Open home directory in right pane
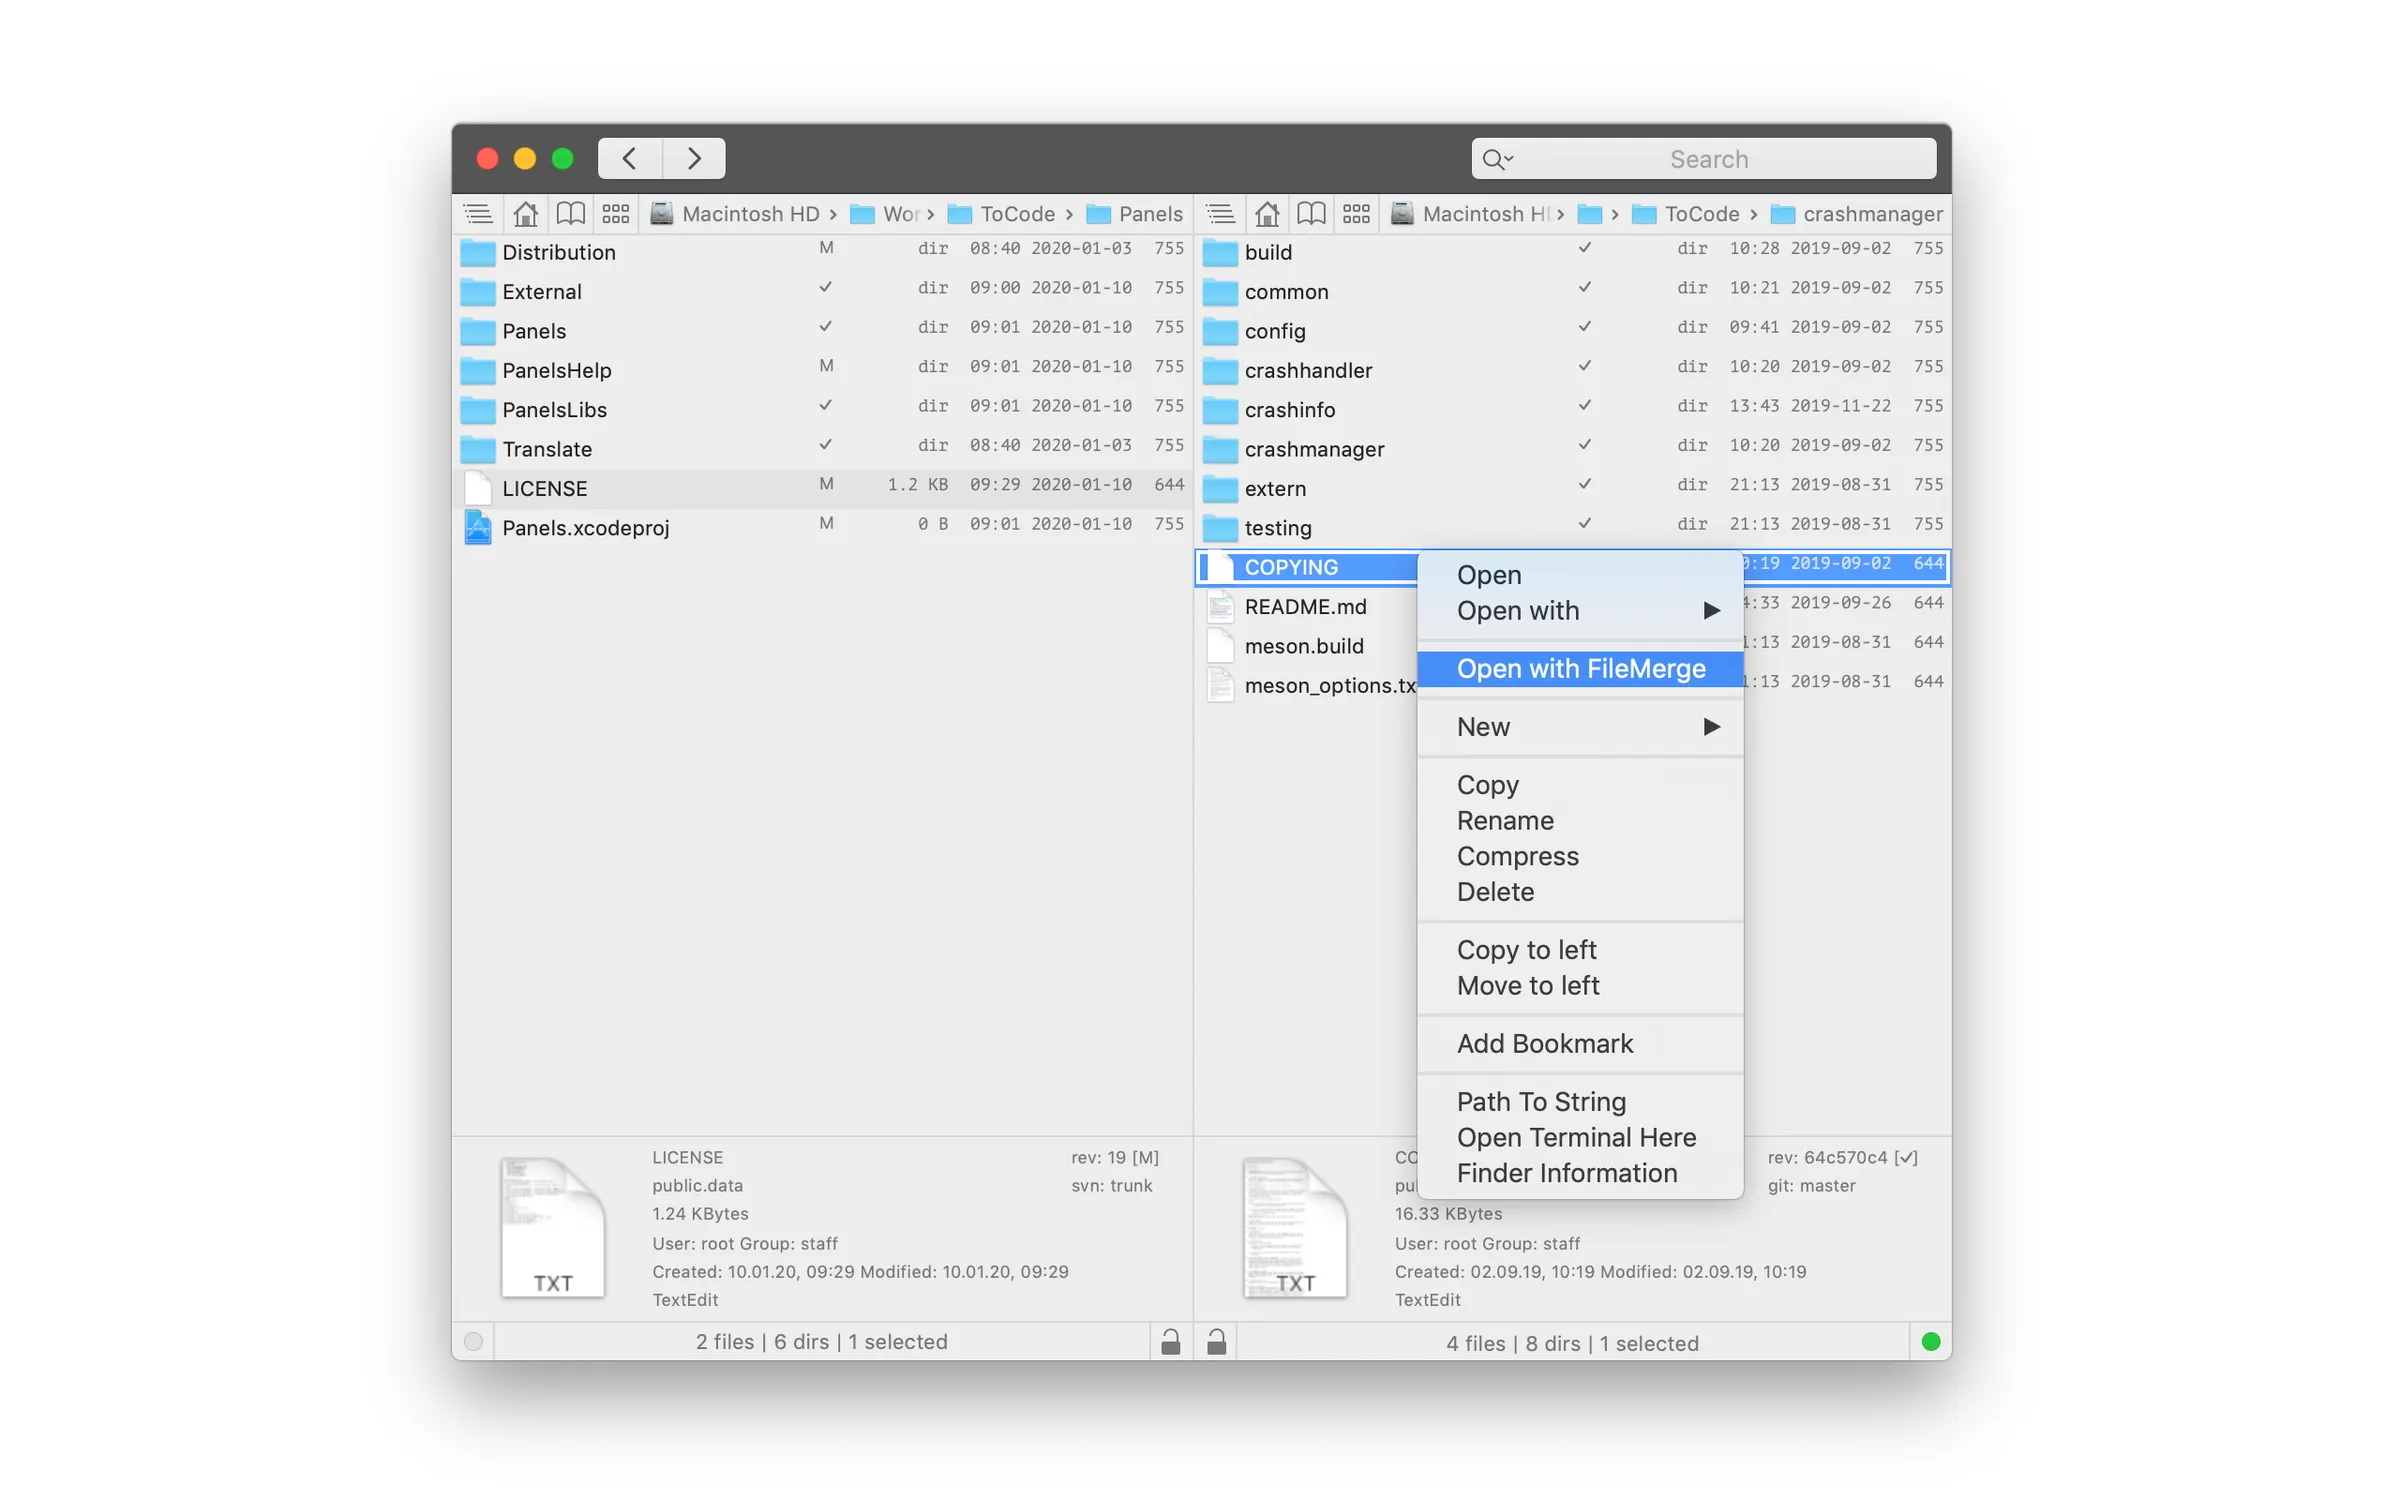 coord(1268,213)
